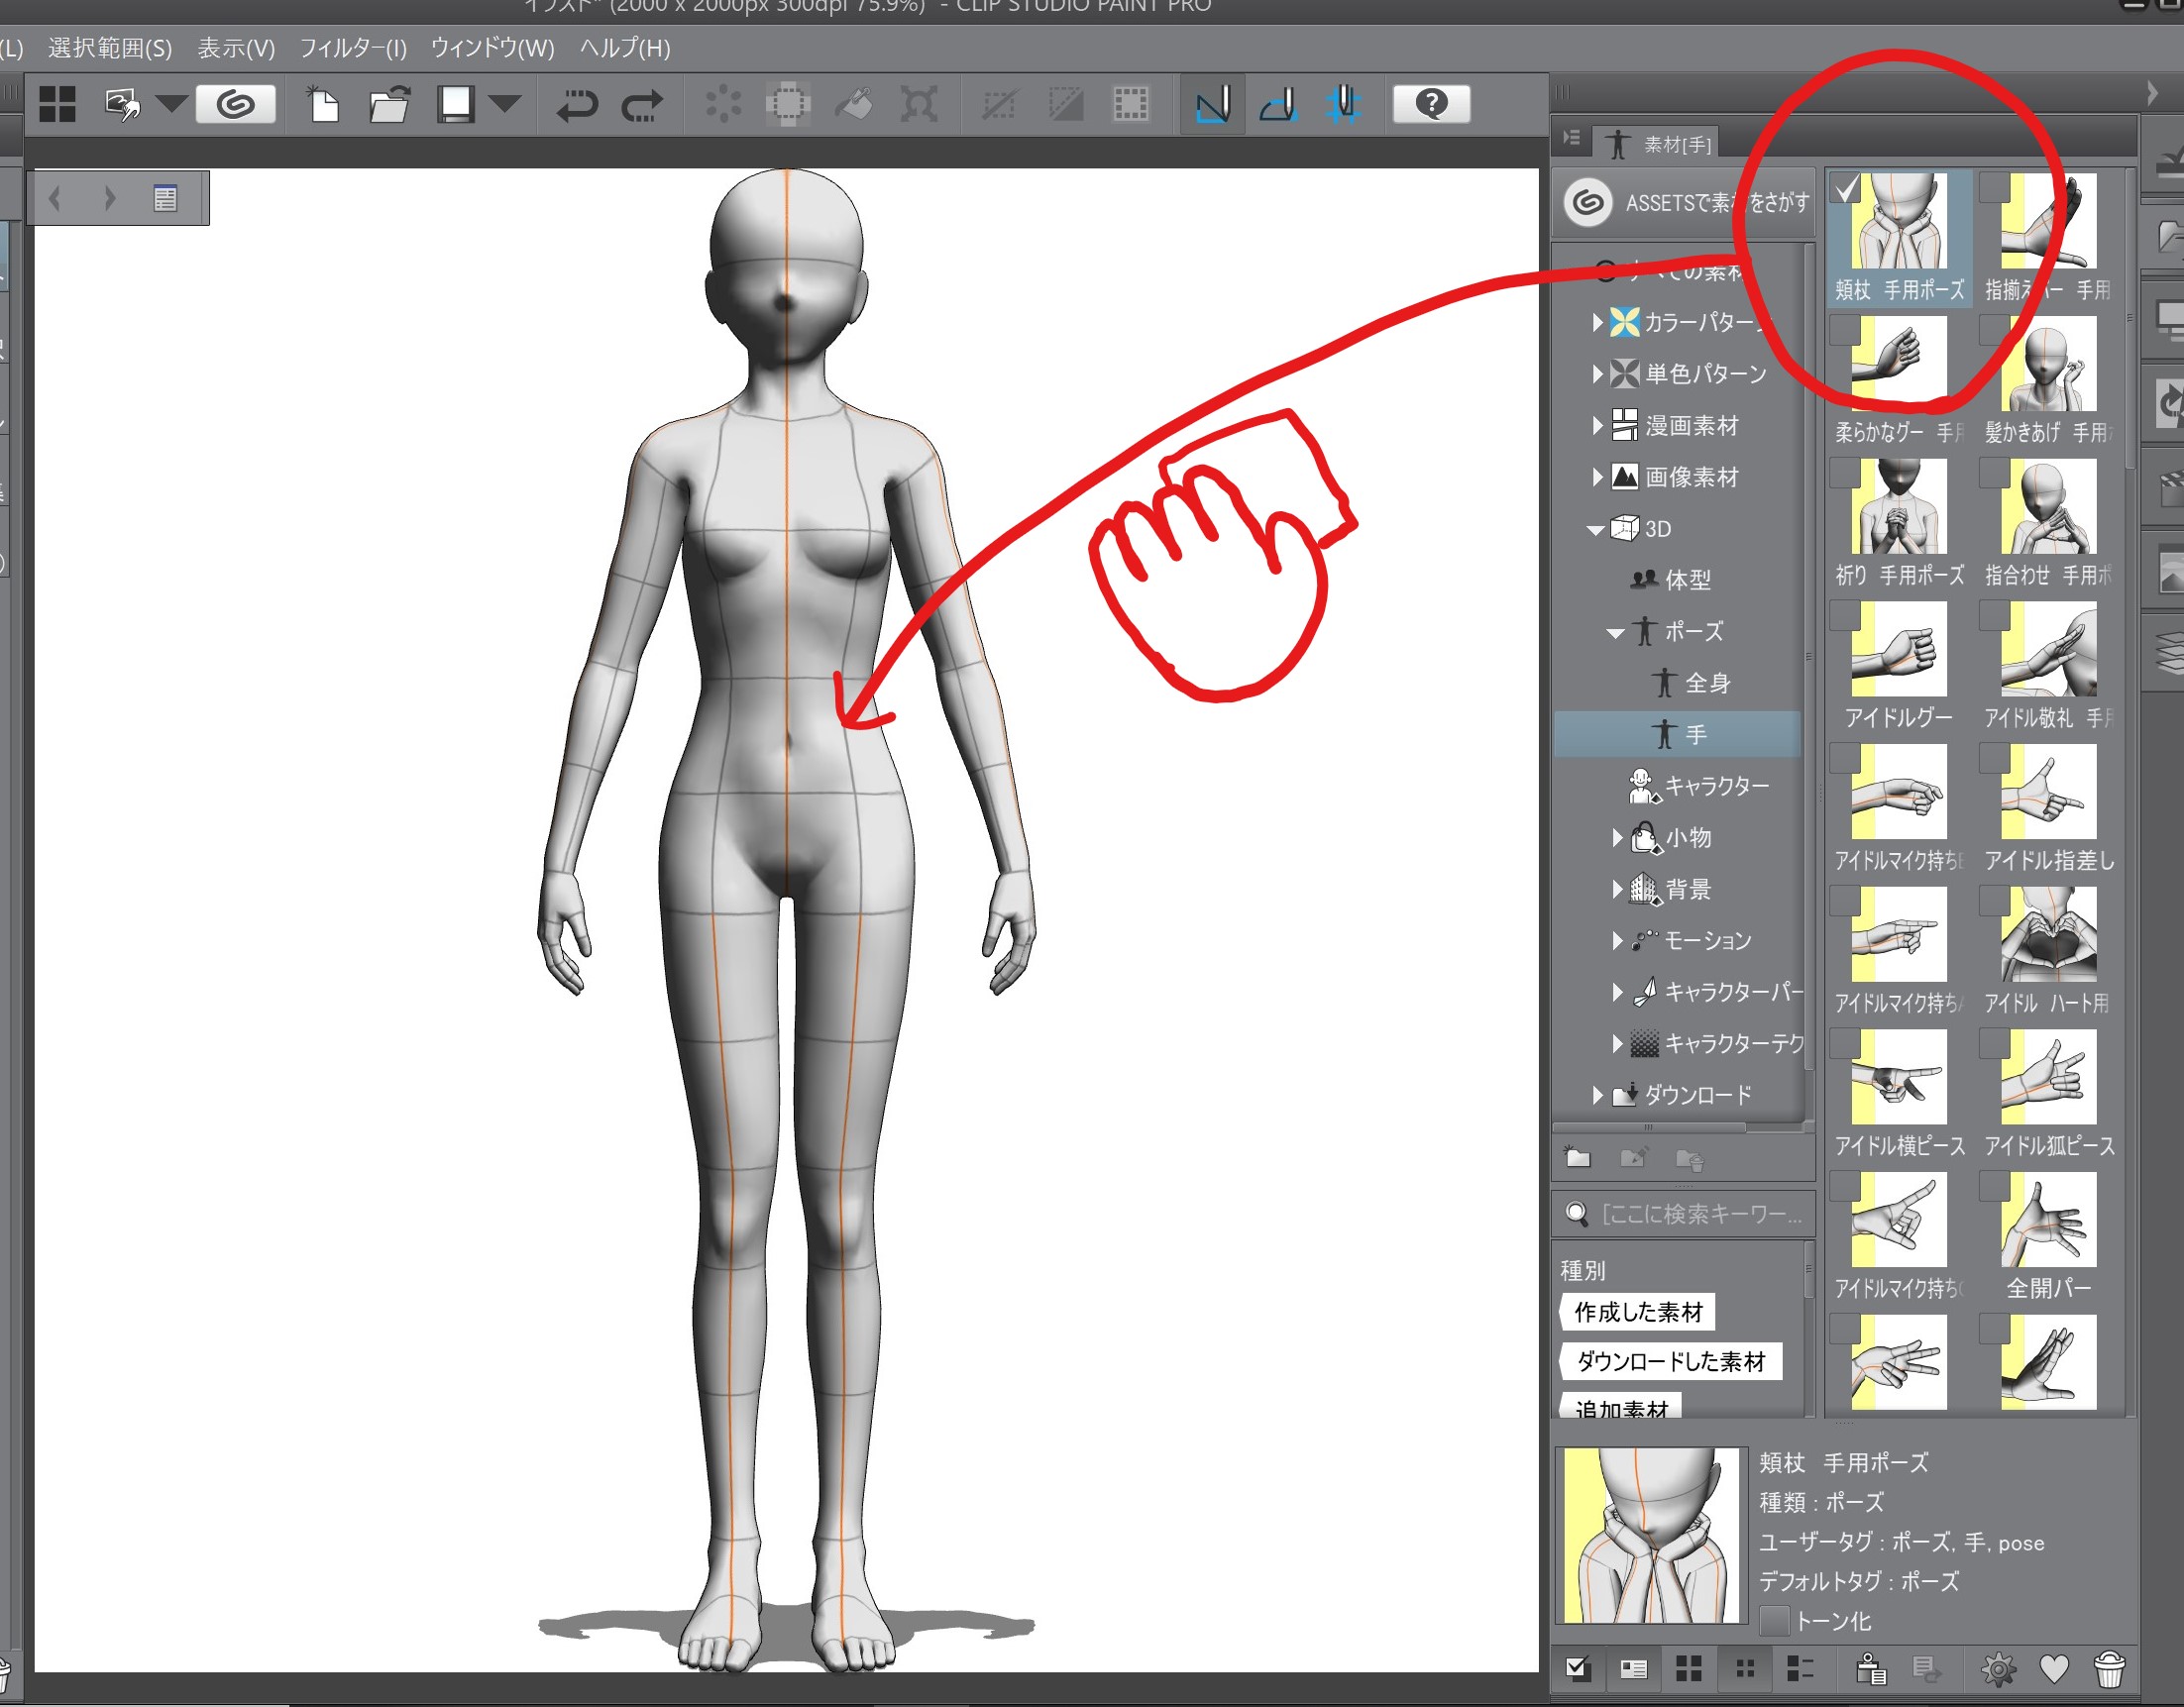Click the next arrow above canvas

[110, 198]
